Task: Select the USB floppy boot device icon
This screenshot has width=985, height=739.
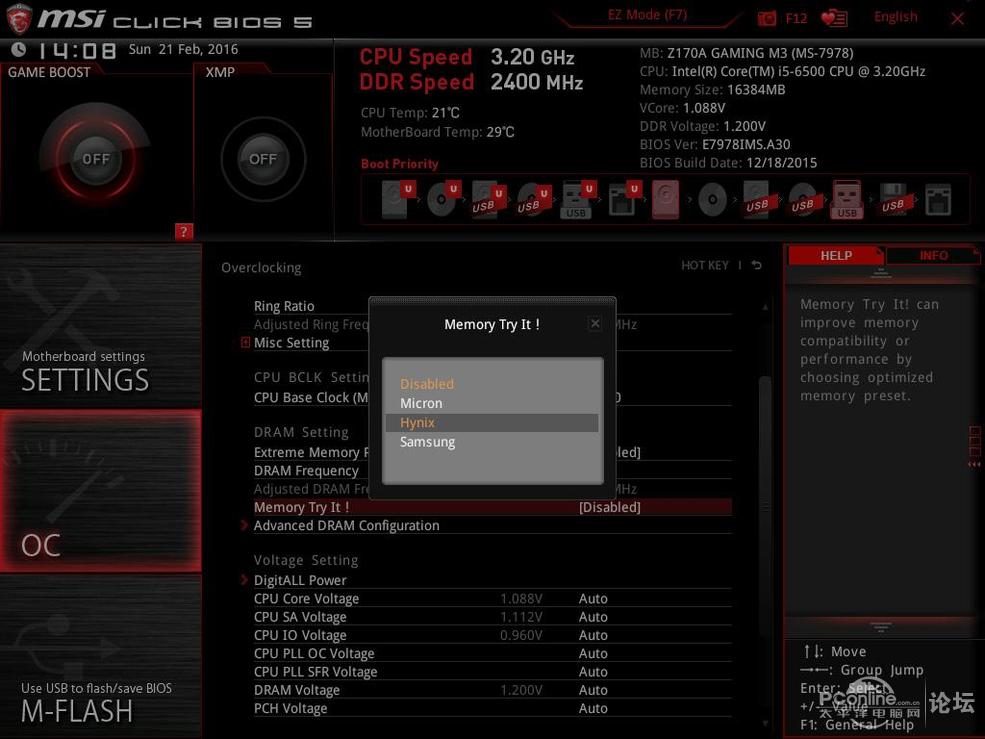Action: (895, 199)
